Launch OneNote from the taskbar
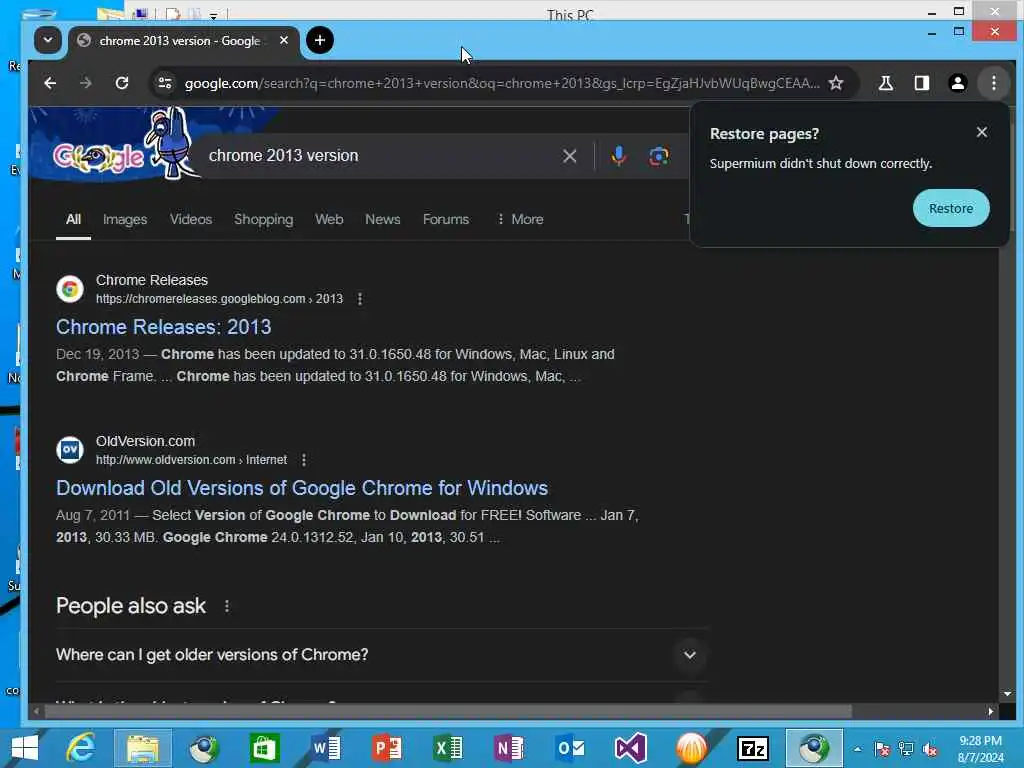Viewport: 1024px width, 768px height. (x=509, y=748)
